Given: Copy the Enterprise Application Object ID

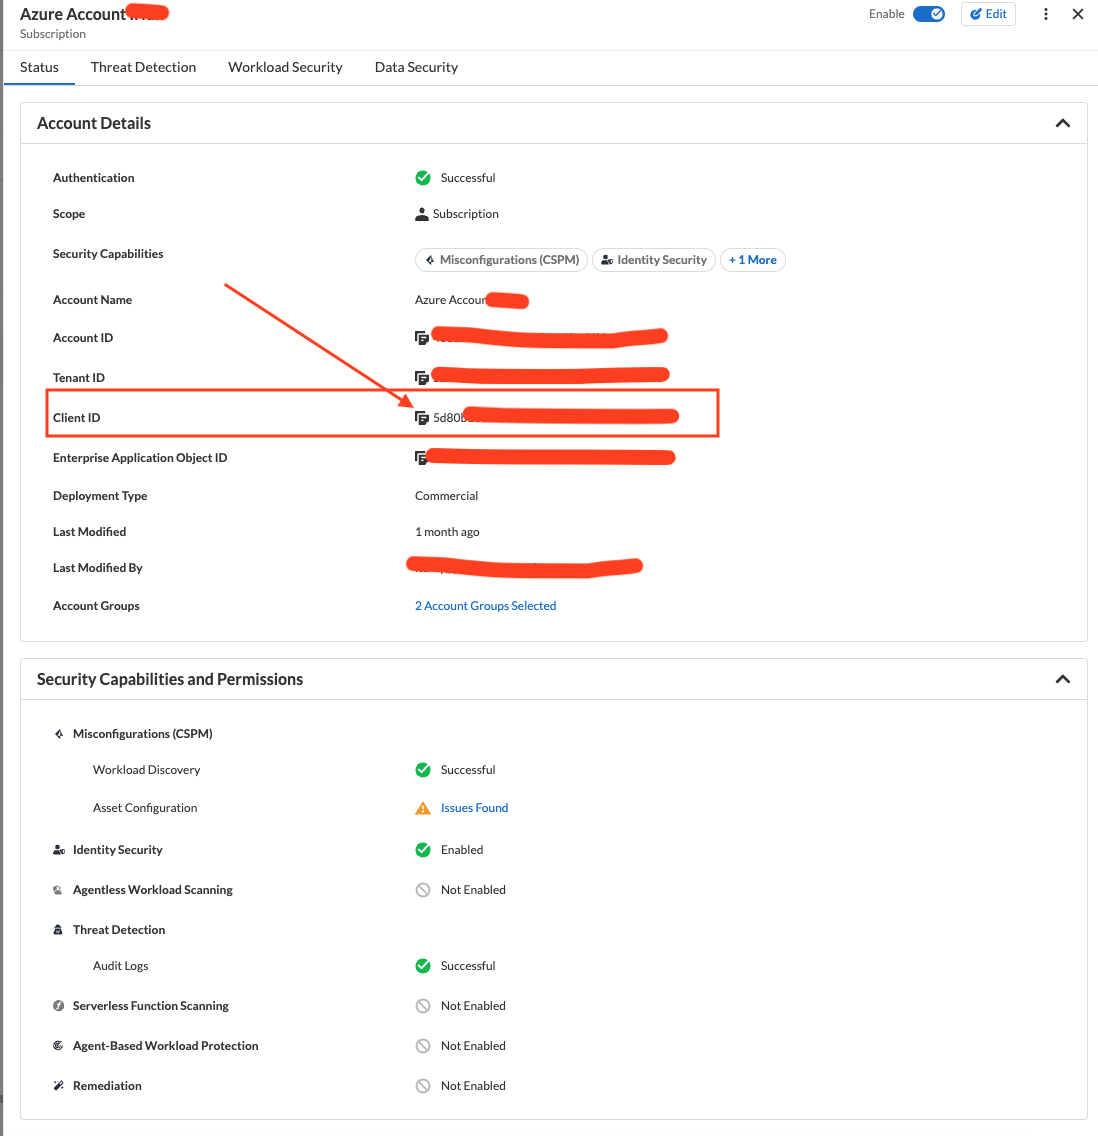Looking at the screenshot, I should pos(421,458).
